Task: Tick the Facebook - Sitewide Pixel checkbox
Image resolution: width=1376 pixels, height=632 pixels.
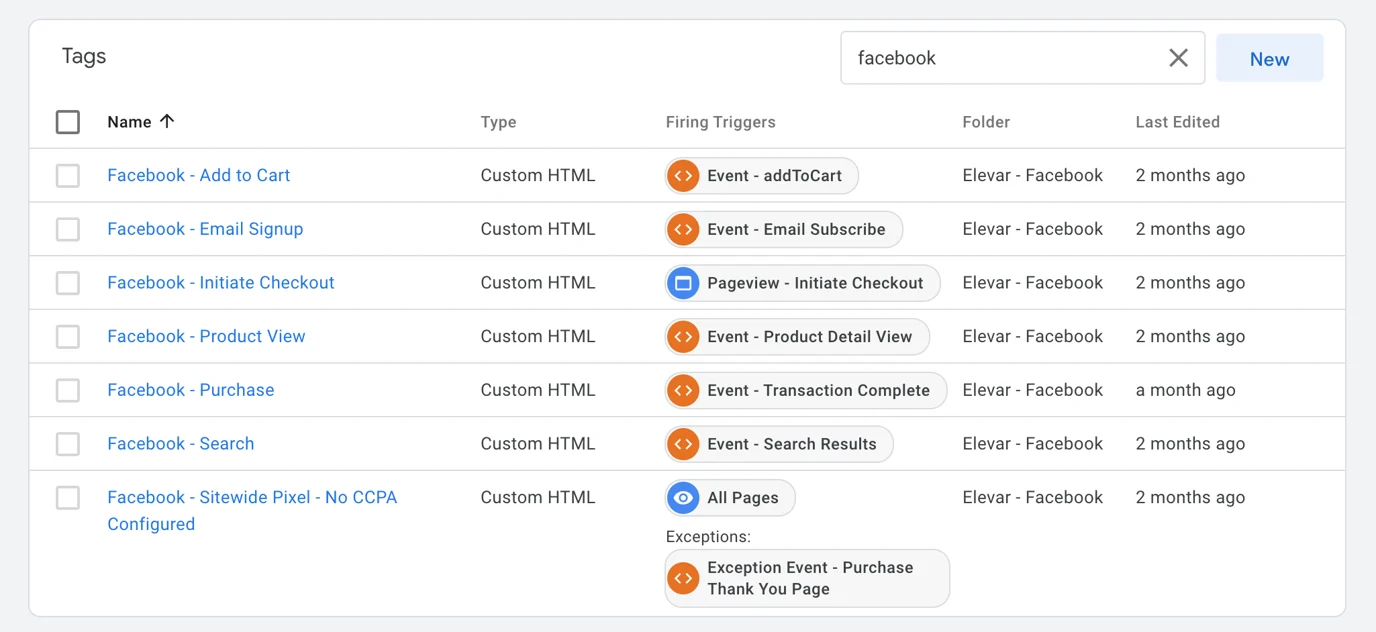Action: (x=68, y=498)
